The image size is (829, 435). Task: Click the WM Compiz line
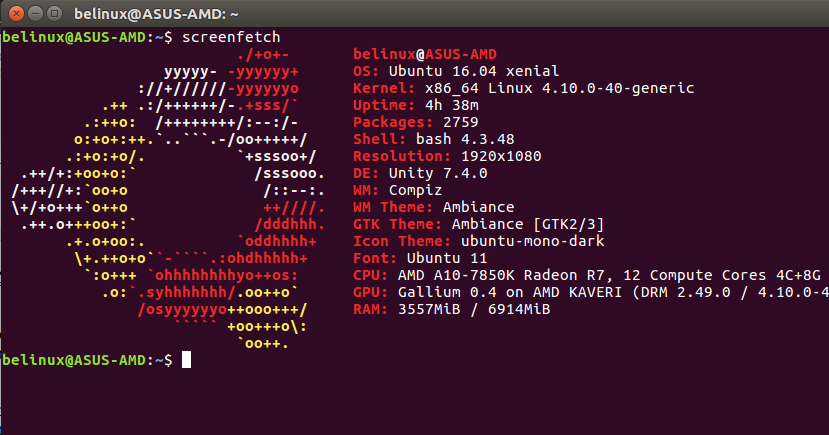tap(397, 190)
